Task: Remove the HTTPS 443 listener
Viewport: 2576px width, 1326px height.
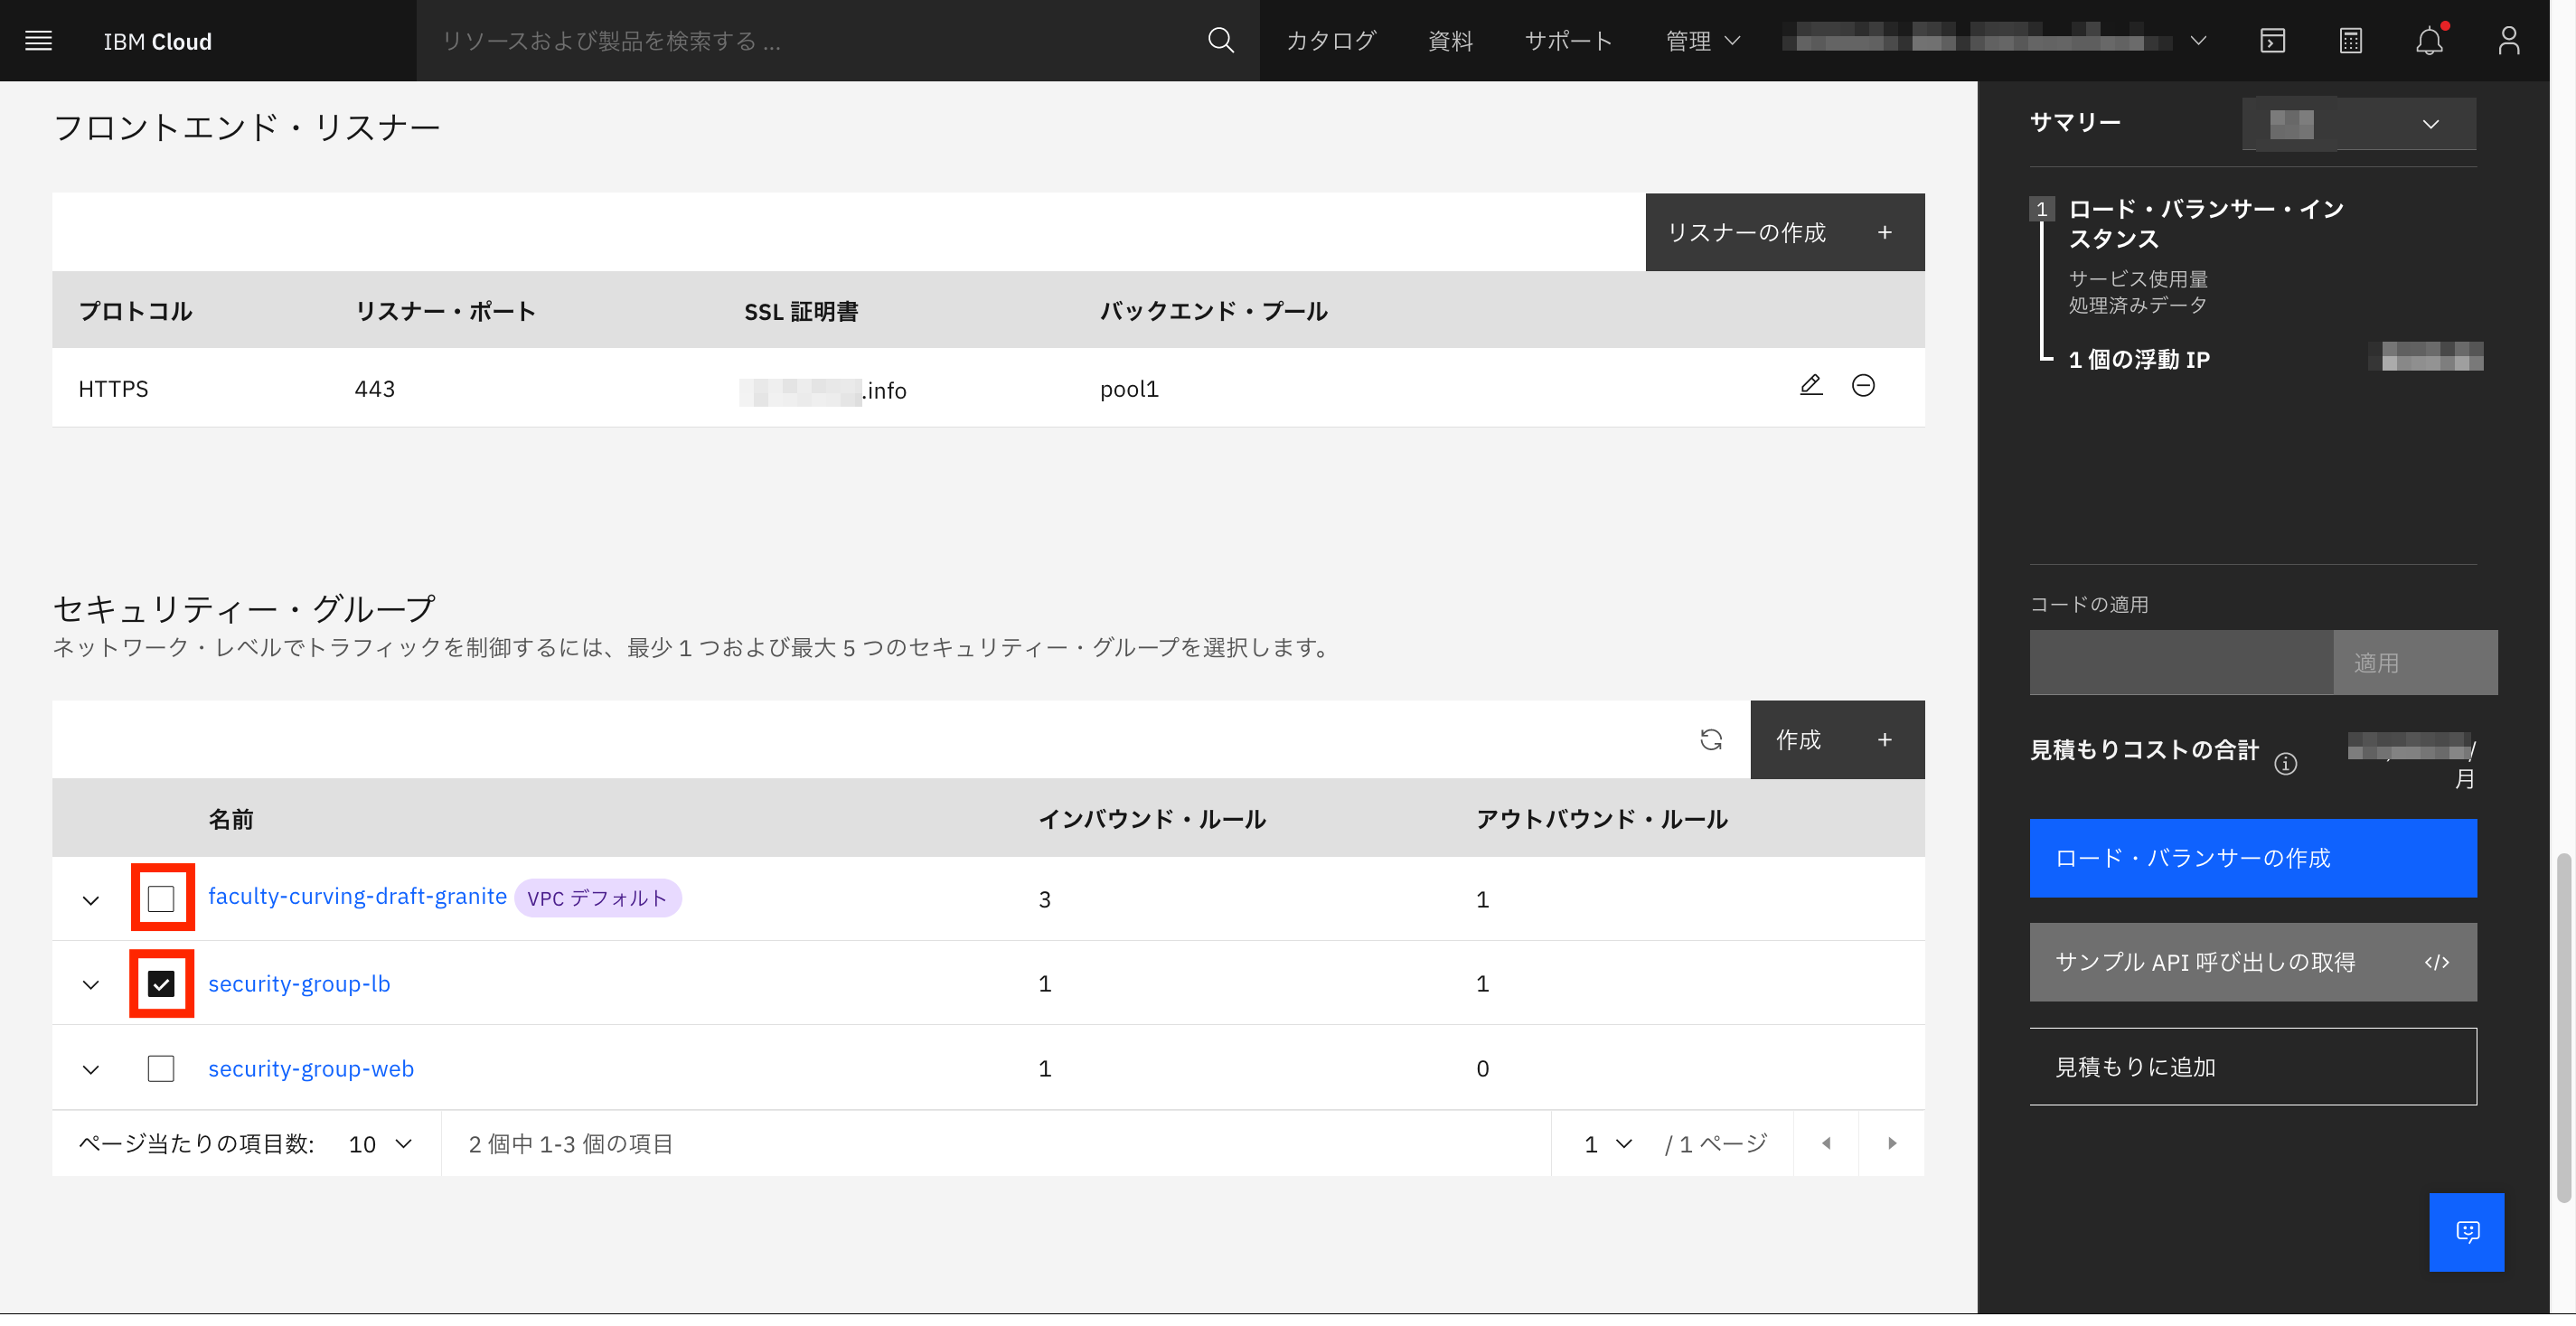Action: (x=1863, y=386)
